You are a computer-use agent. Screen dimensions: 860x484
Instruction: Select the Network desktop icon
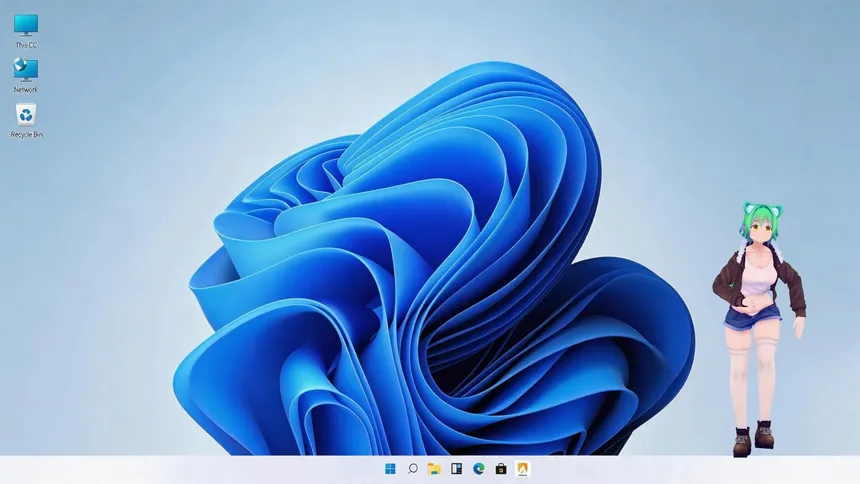(26, 69)
